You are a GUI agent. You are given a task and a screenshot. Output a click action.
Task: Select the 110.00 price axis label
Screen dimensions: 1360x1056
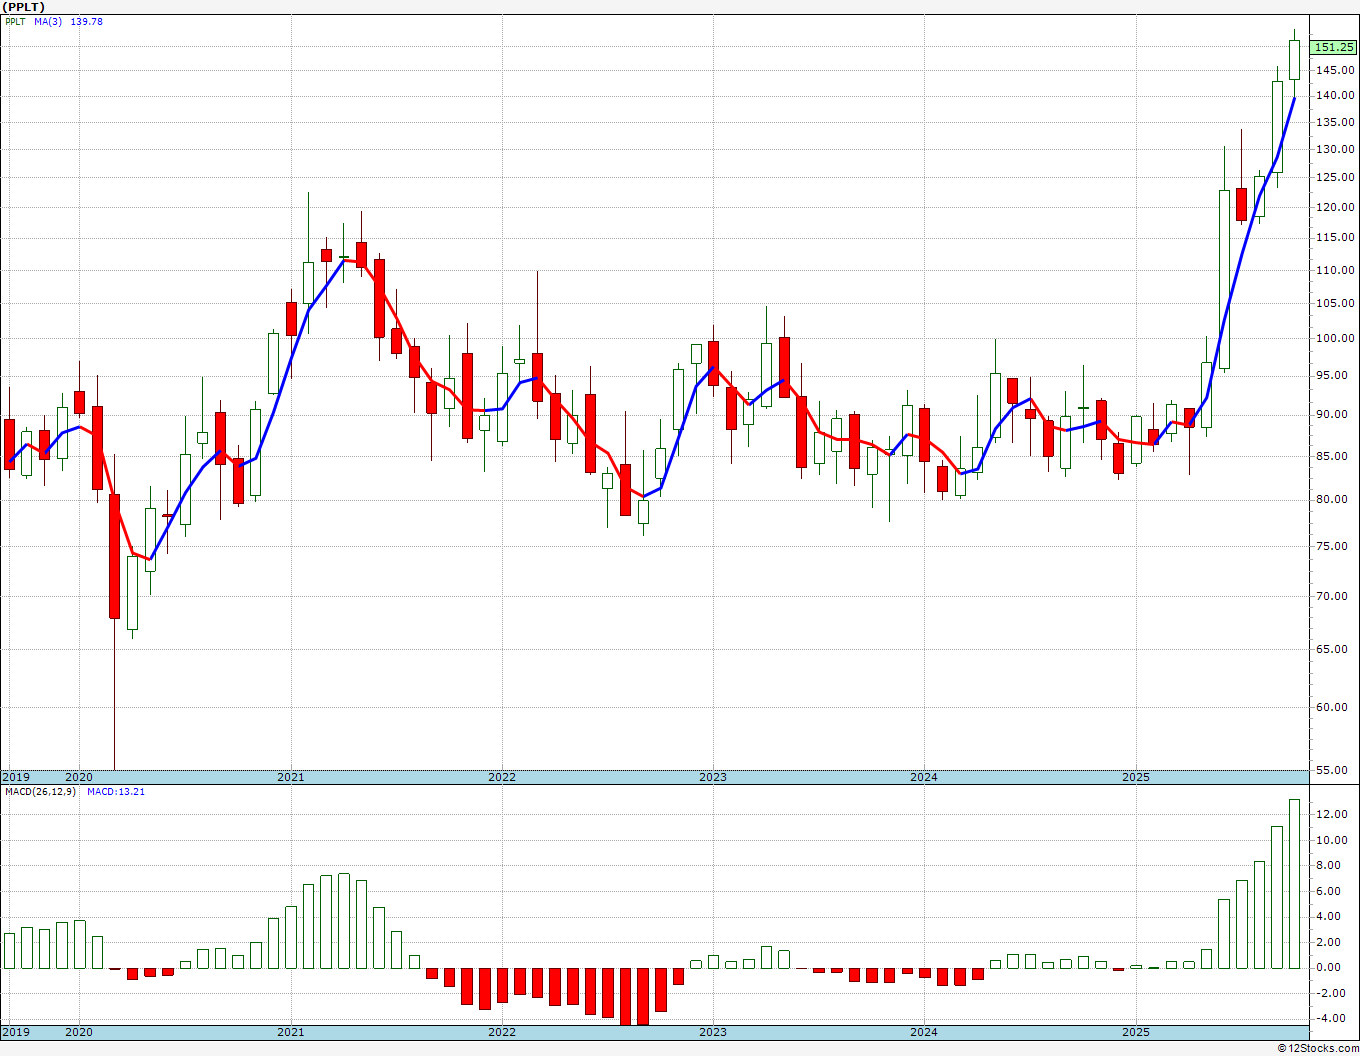coord(1336,270)
